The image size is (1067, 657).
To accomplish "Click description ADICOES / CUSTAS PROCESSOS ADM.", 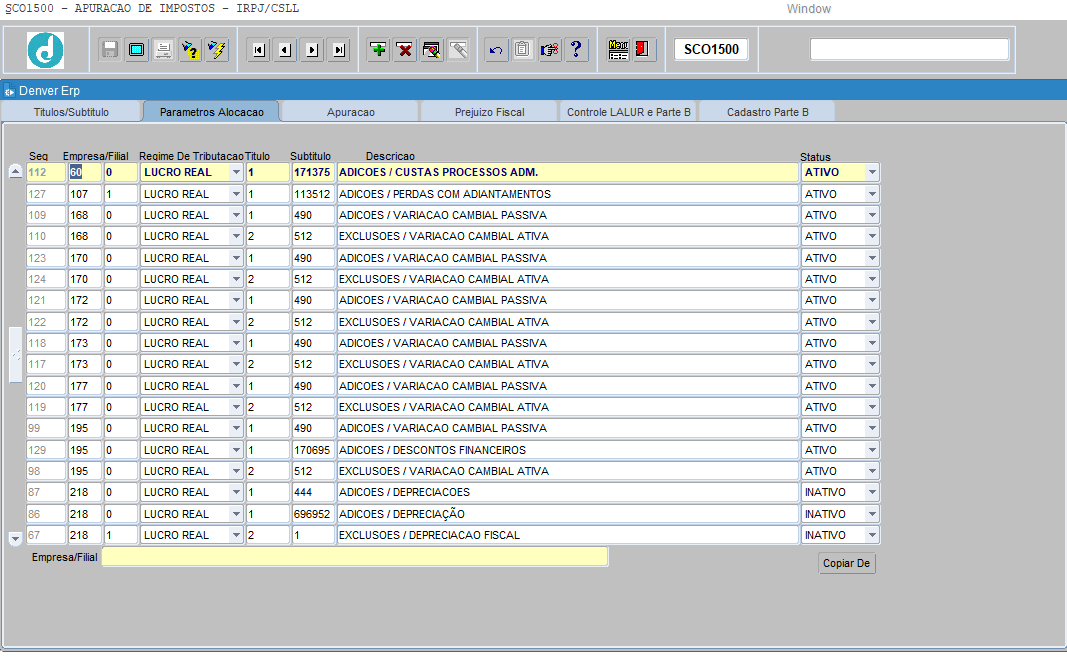I will (x=568, y=173).
